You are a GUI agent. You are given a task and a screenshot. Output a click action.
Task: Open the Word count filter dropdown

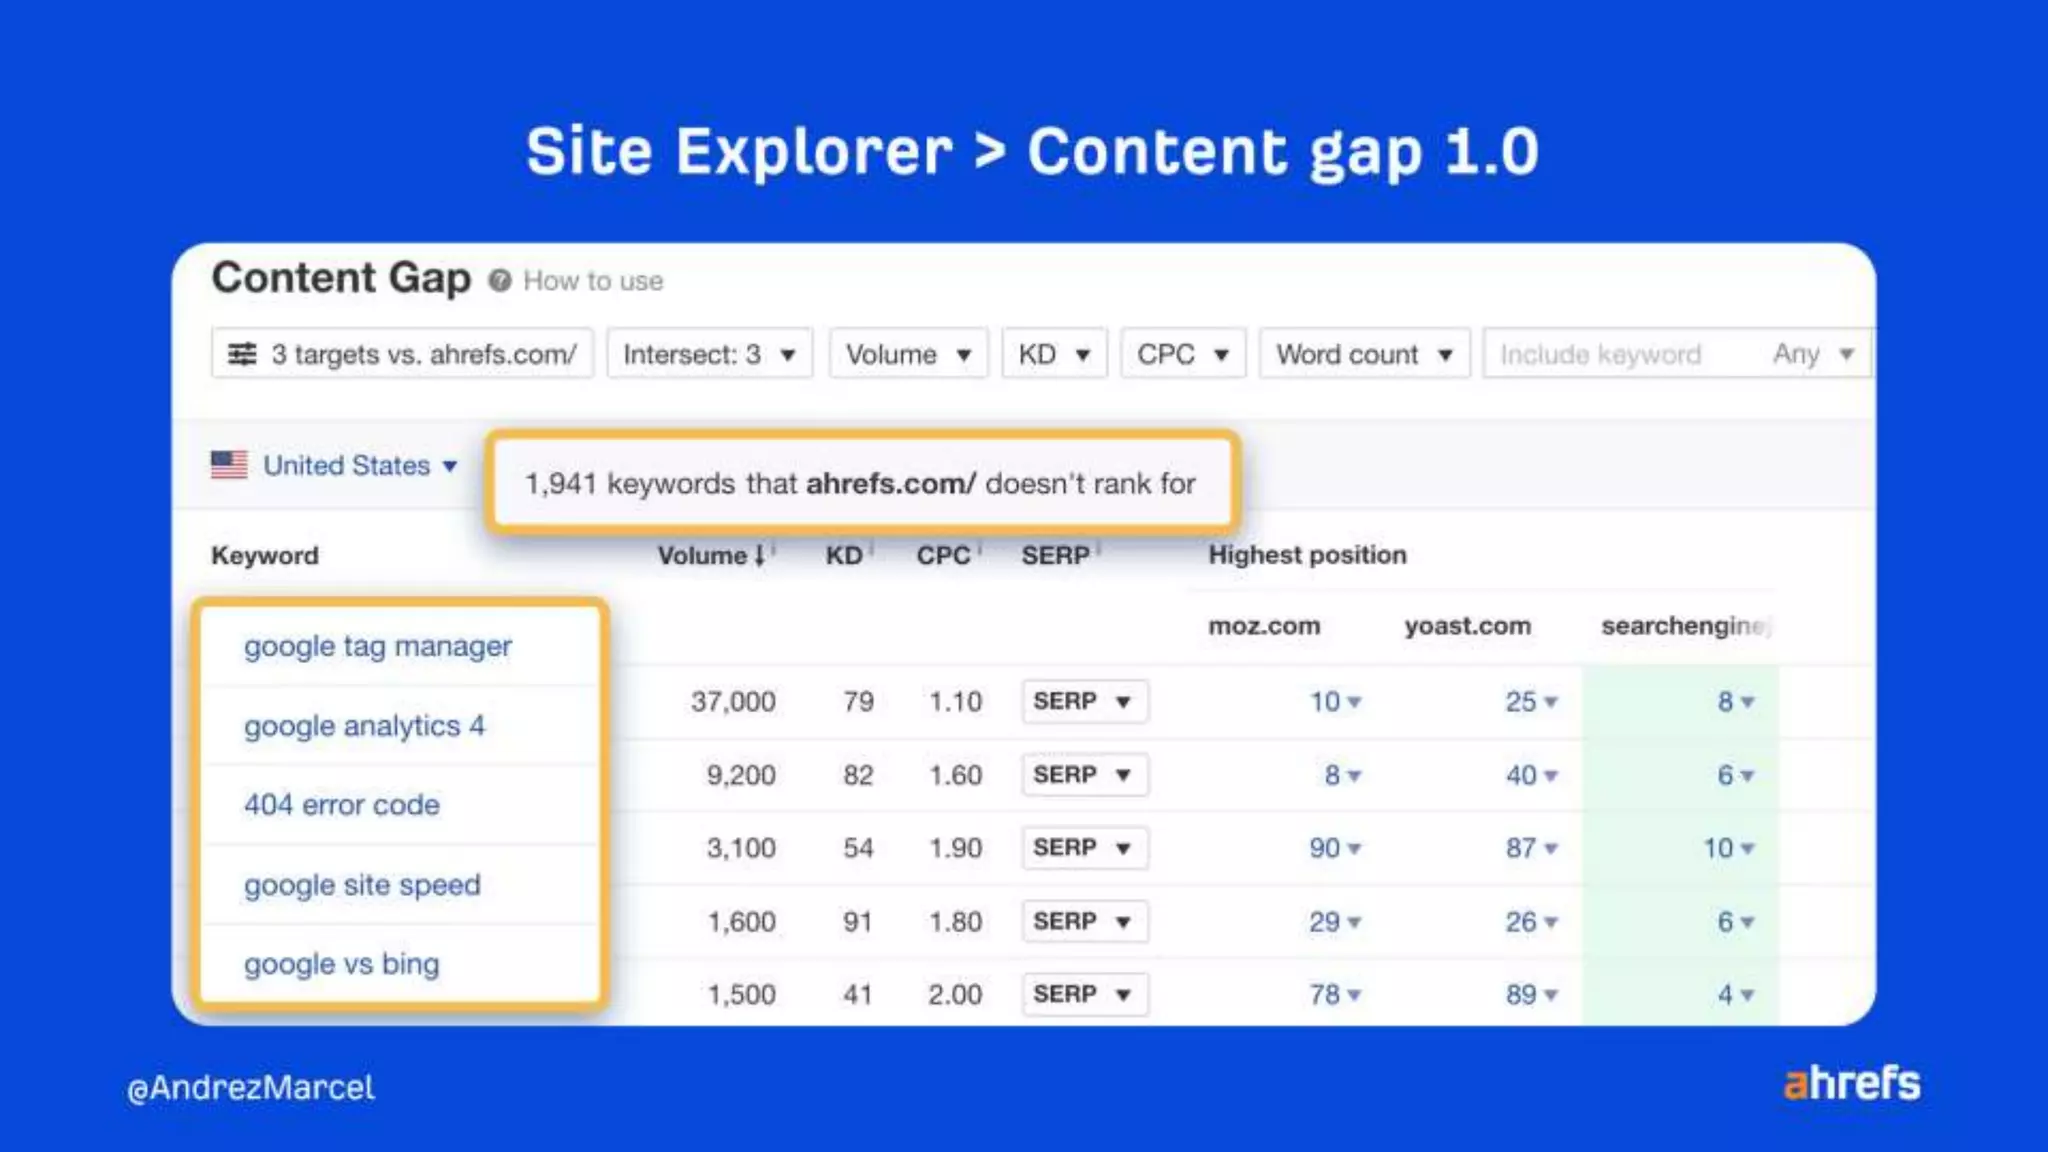[1365, 354]
